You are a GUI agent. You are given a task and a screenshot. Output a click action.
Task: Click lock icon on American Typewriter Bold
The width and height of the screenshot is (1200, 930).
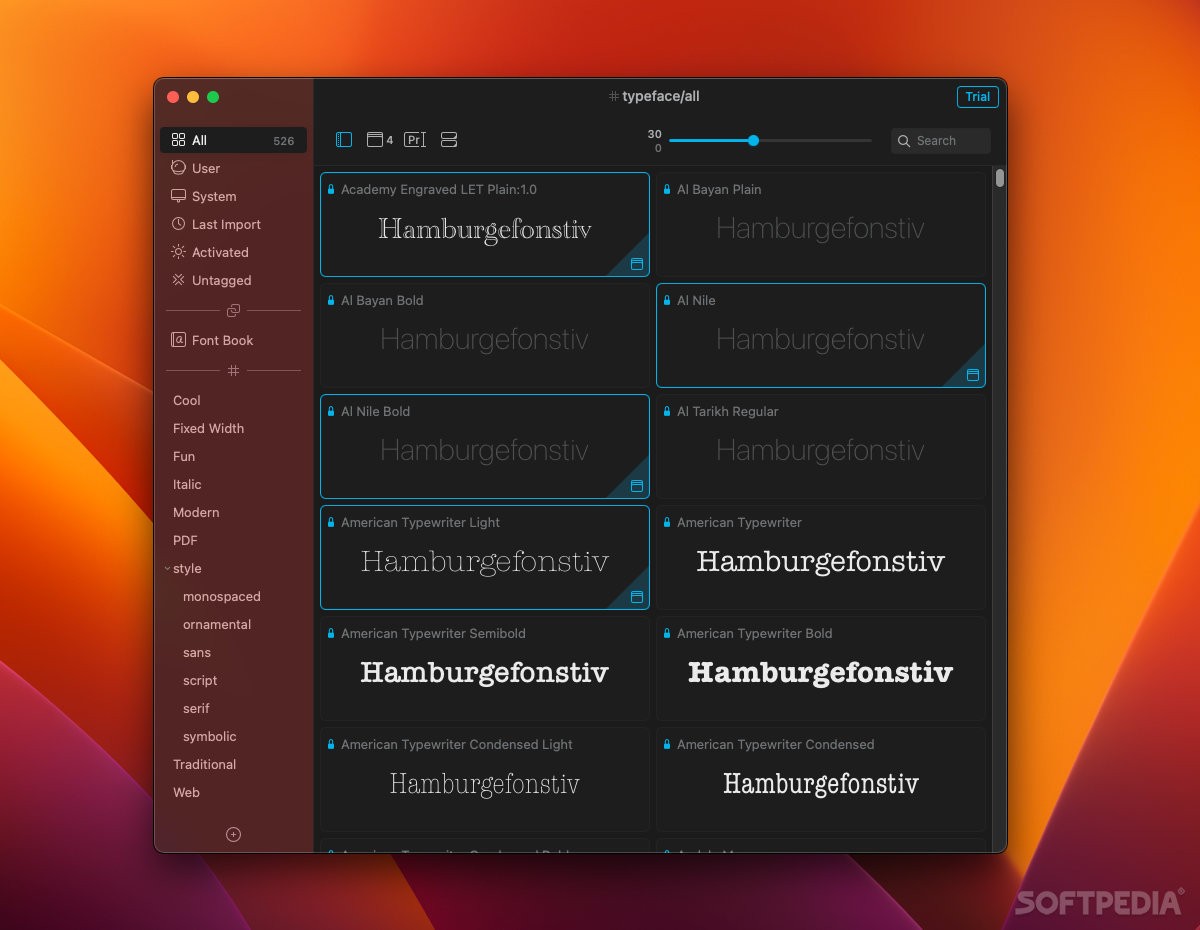point(667,633)
